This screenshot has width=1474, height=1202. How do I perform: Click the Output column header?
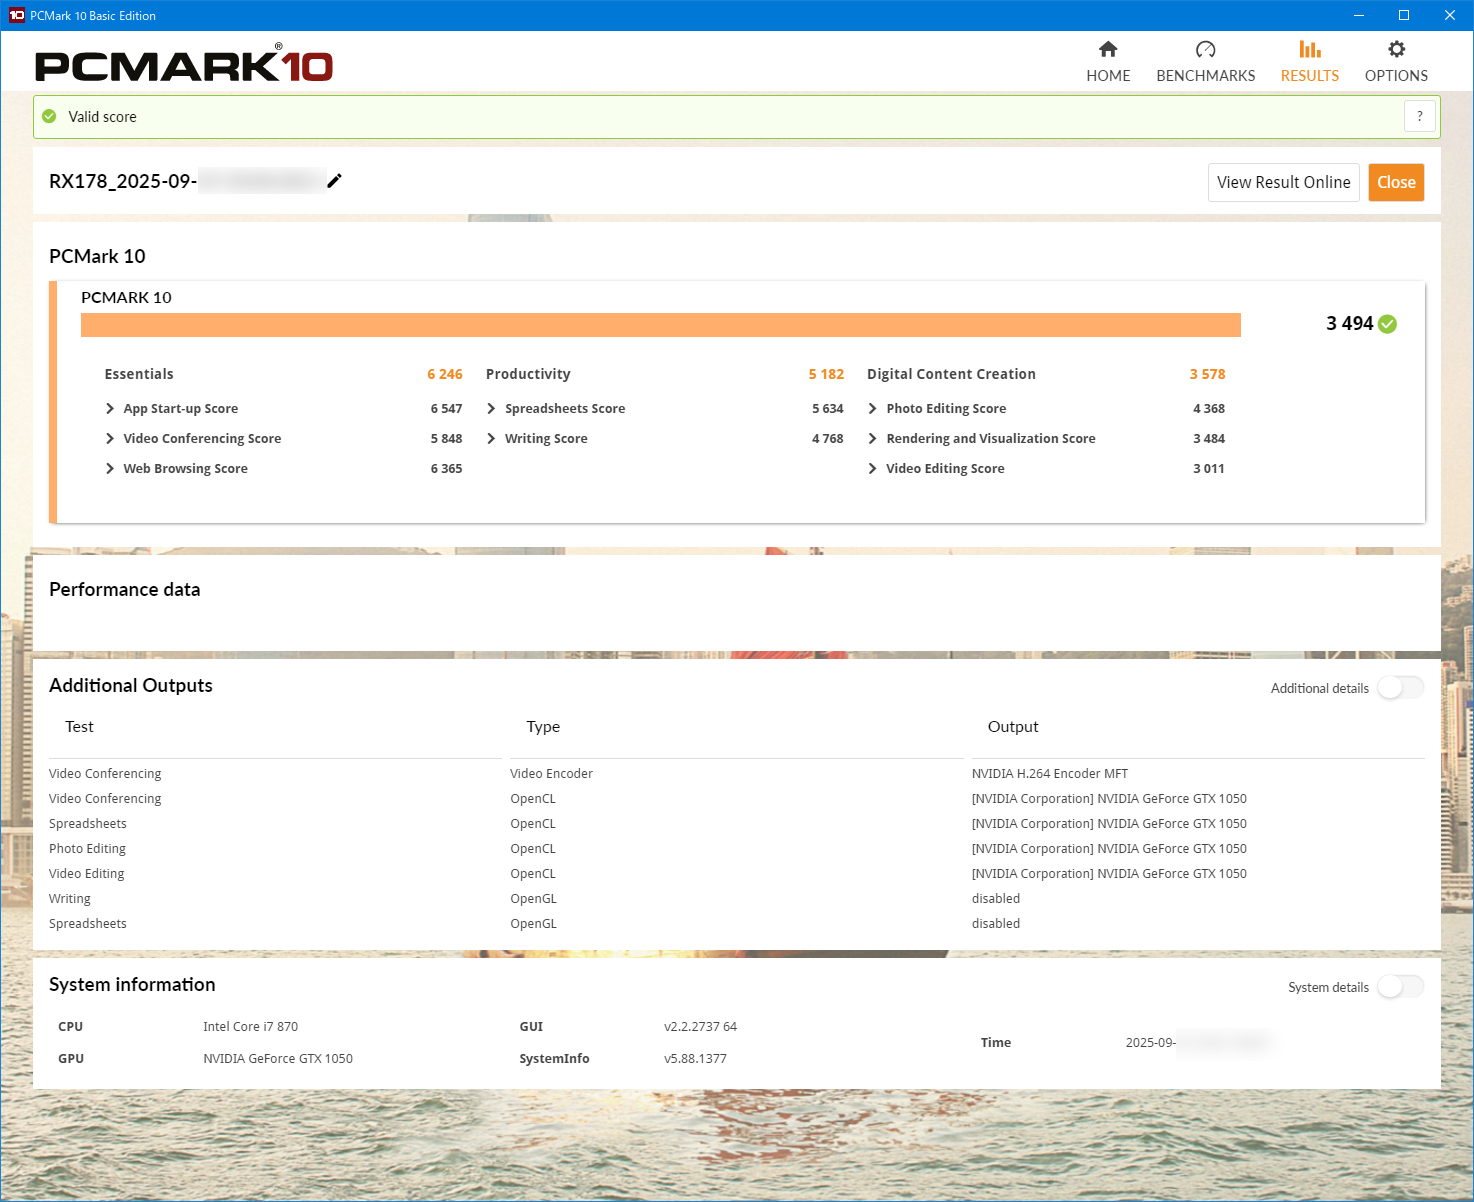1013,727
